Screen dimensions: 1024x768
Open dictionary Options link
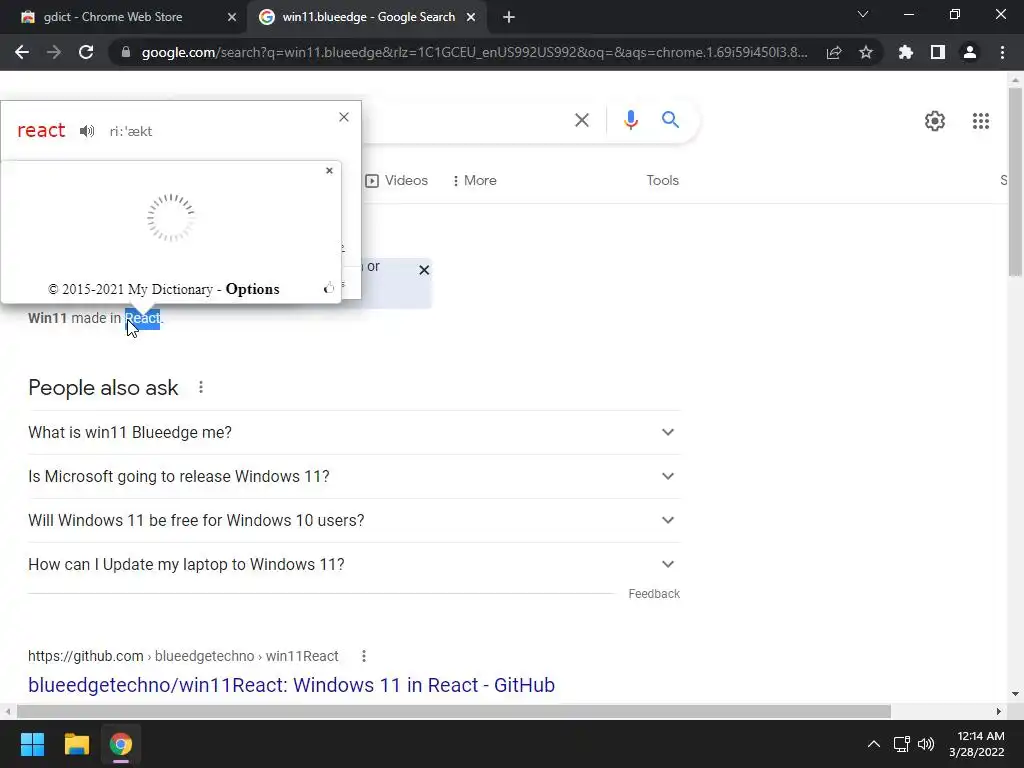[252, 289]
